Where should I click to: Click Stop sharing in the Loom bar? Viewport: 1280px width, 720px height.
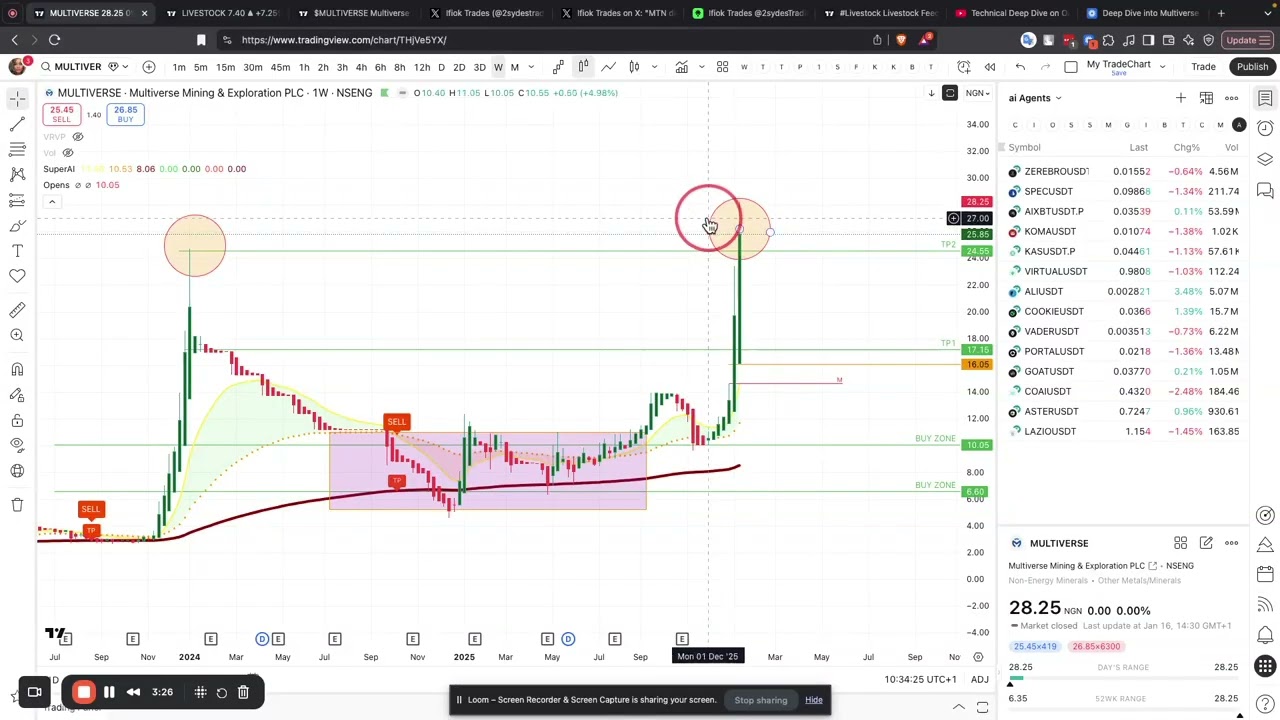pos(761,700)
